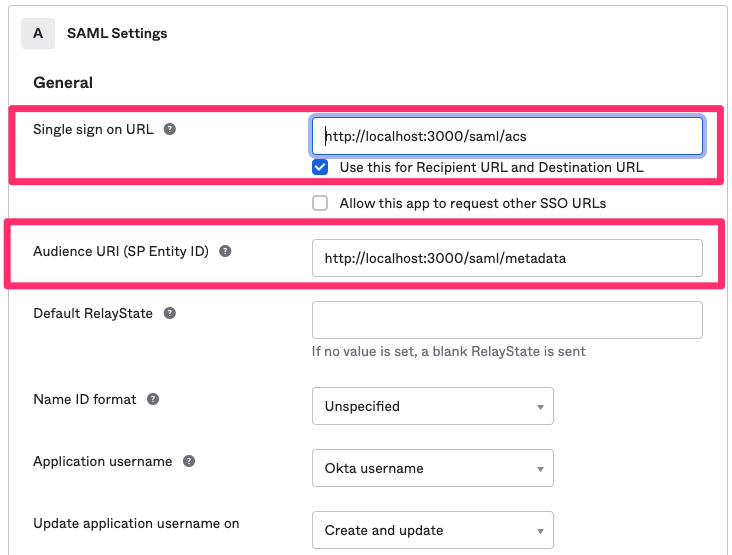
Task: Open the Name ID format dropdown
Action: 433,406
